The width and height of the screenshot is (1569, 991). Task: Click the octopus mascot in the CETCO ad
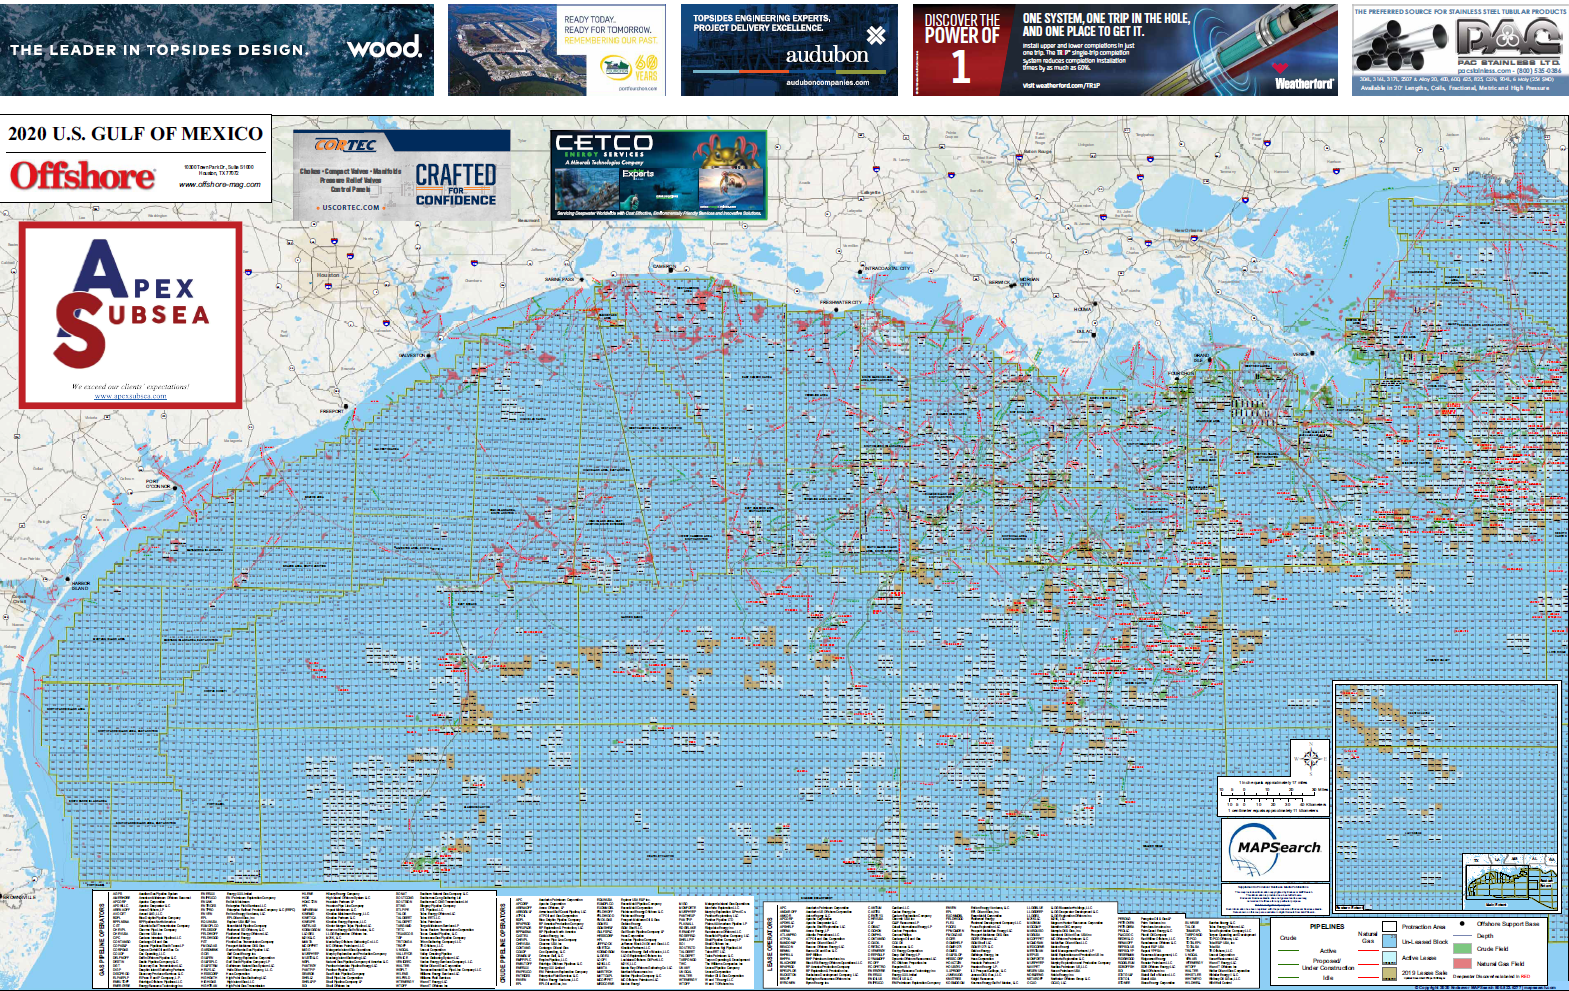[729, 152]
